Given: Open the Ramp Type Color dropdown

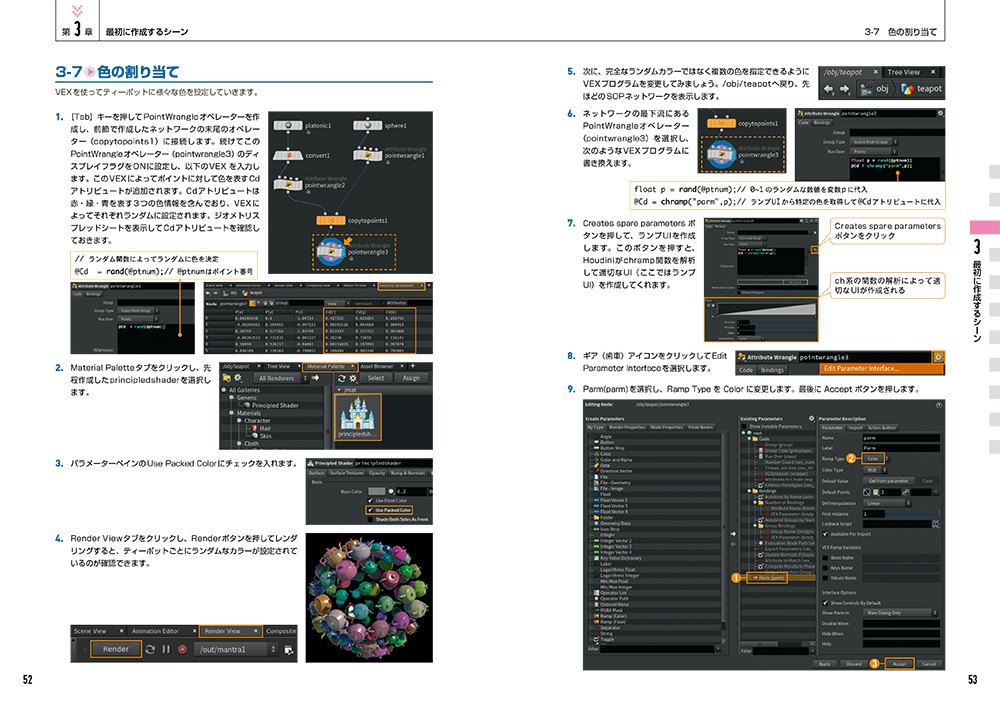Looking at the screenshot, I should point(876,458).
